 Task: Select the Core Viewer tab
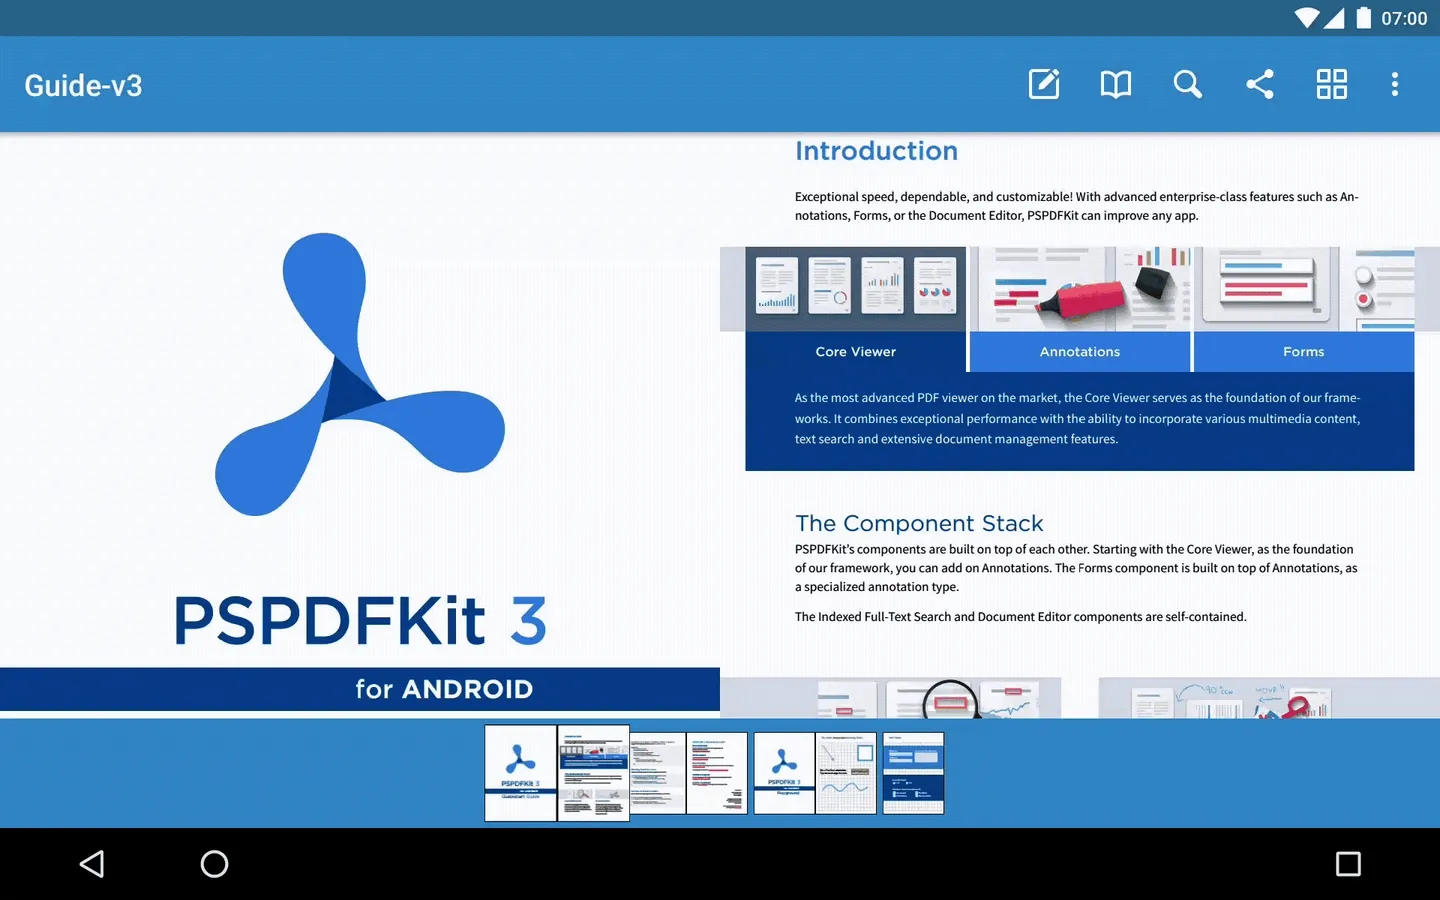coord(856,352)
